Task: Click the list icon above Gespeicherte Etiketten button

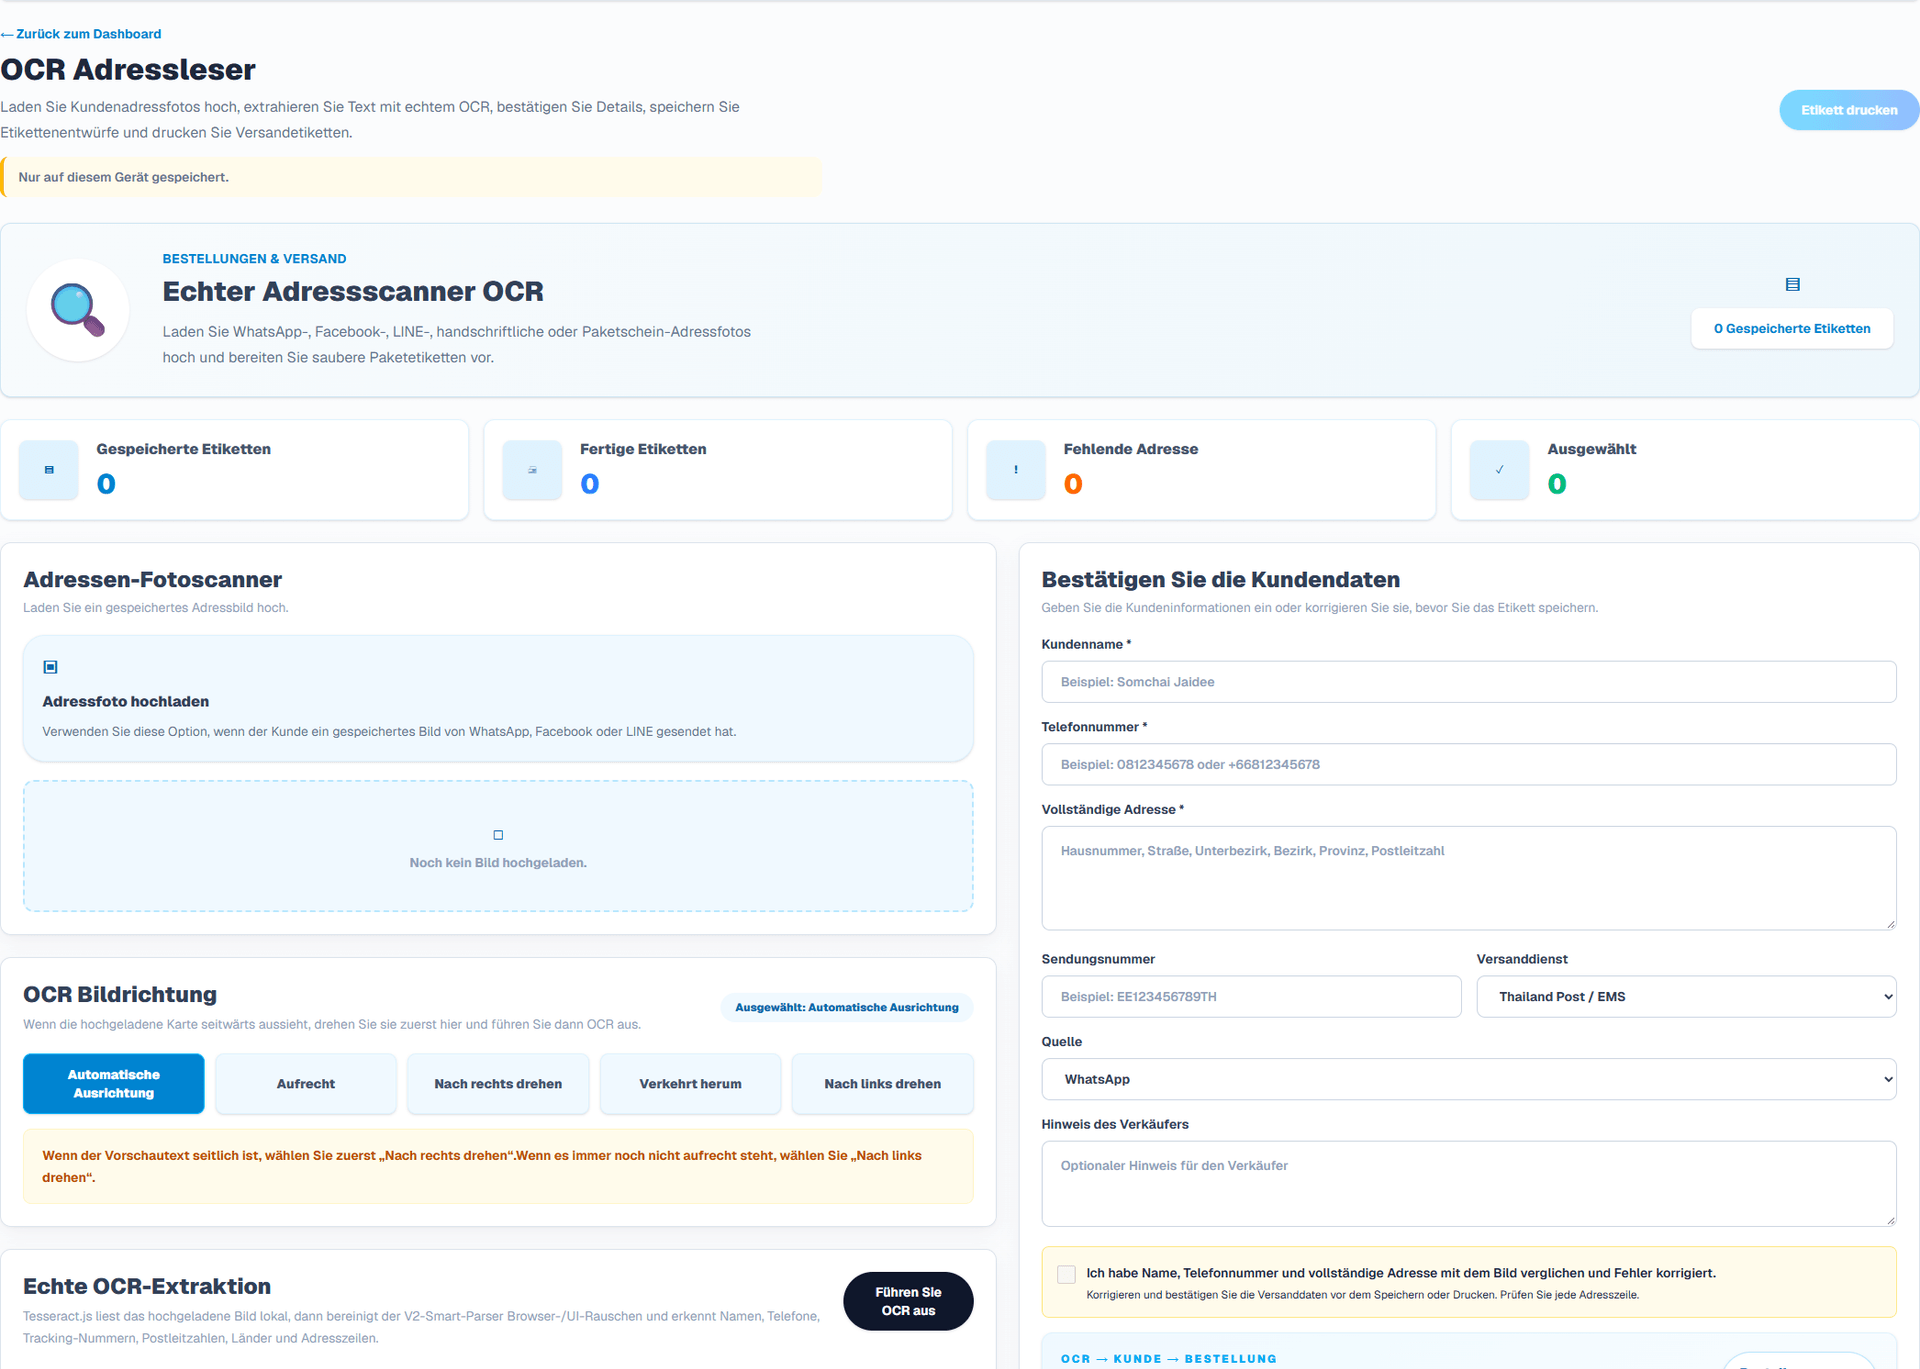Action: point(1792,285)
